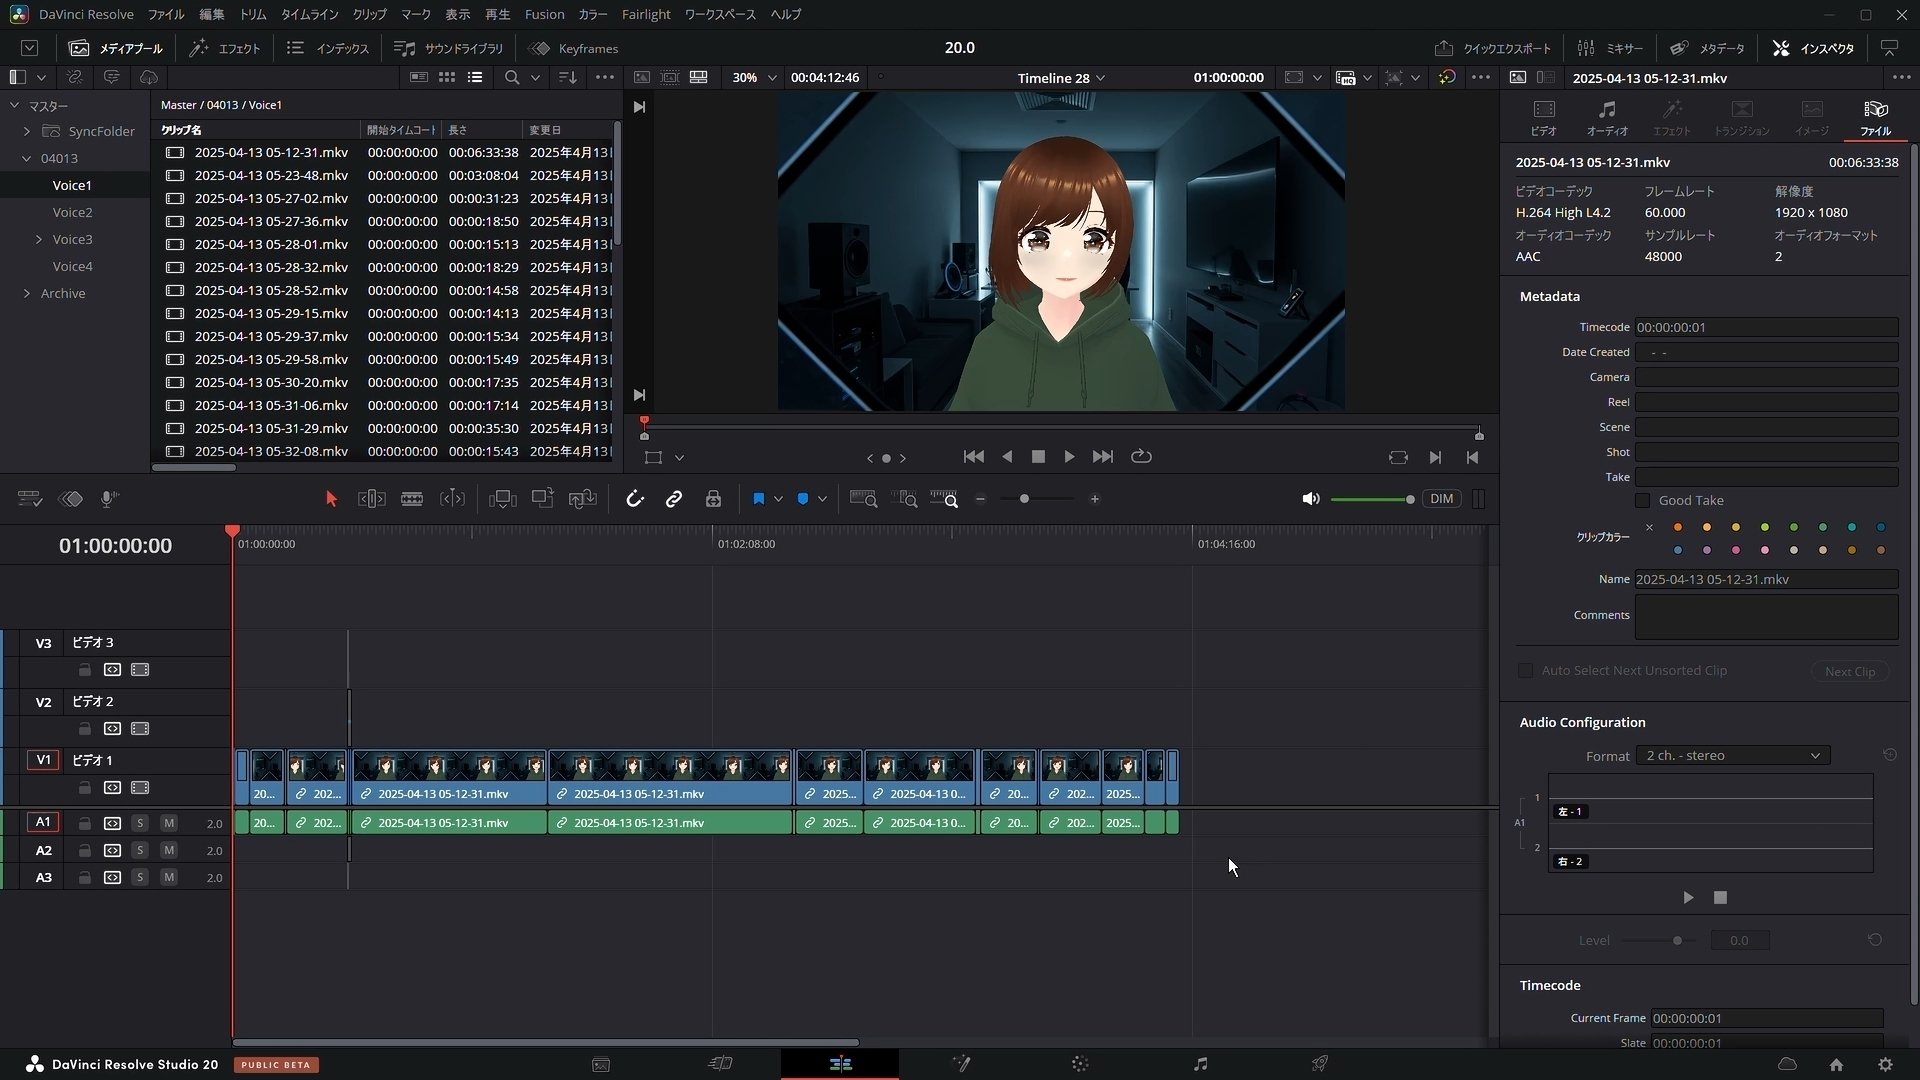Open the Deliver page
This screenshot has width=1920, height=1080.
1320,1063
